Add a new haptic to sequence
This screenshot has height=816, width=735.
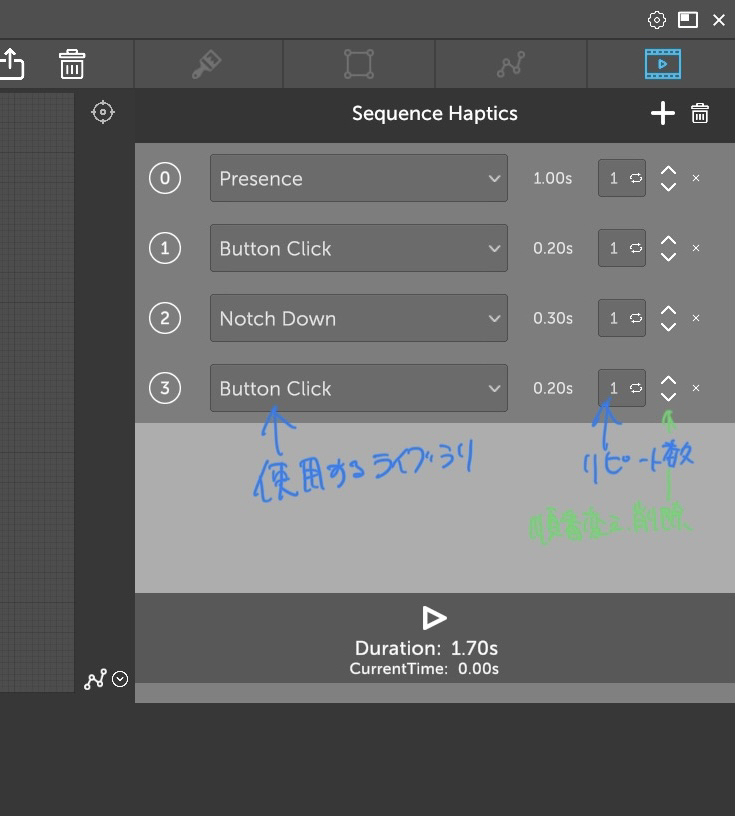[662, 114]
